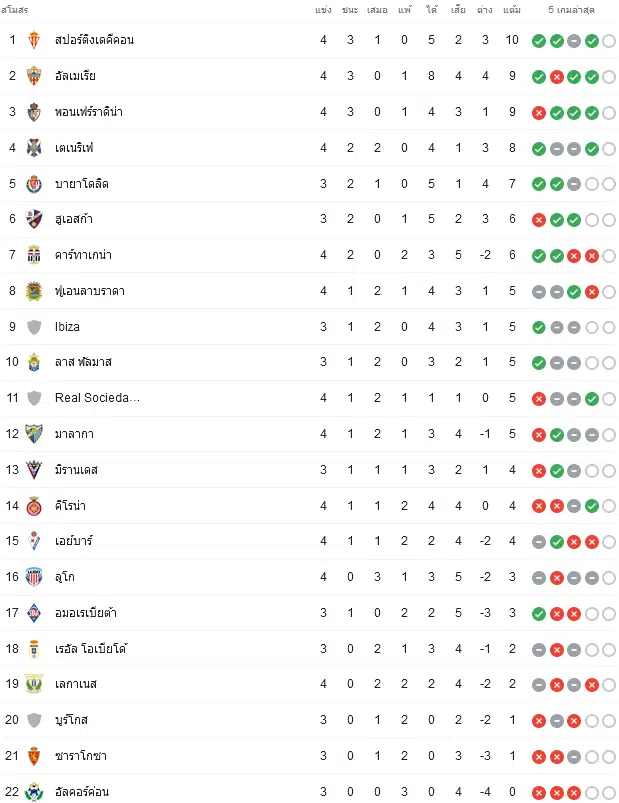Click the Leganés club crest in row 19
This screenshot has height=803, width=619.
[34, 684]
